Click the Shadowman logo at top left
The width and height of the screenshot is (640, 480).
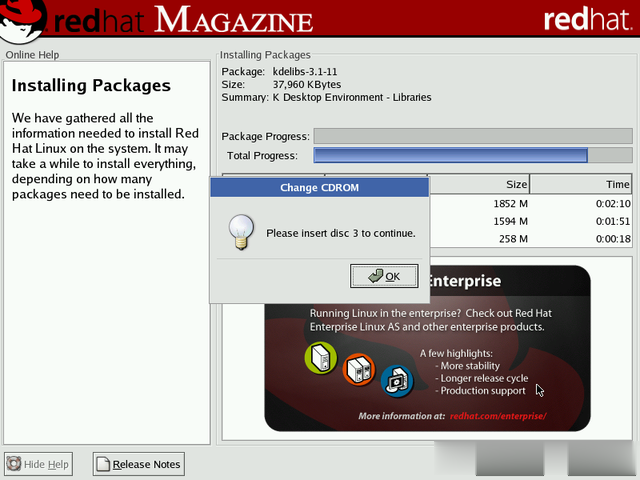click(22, 20)
